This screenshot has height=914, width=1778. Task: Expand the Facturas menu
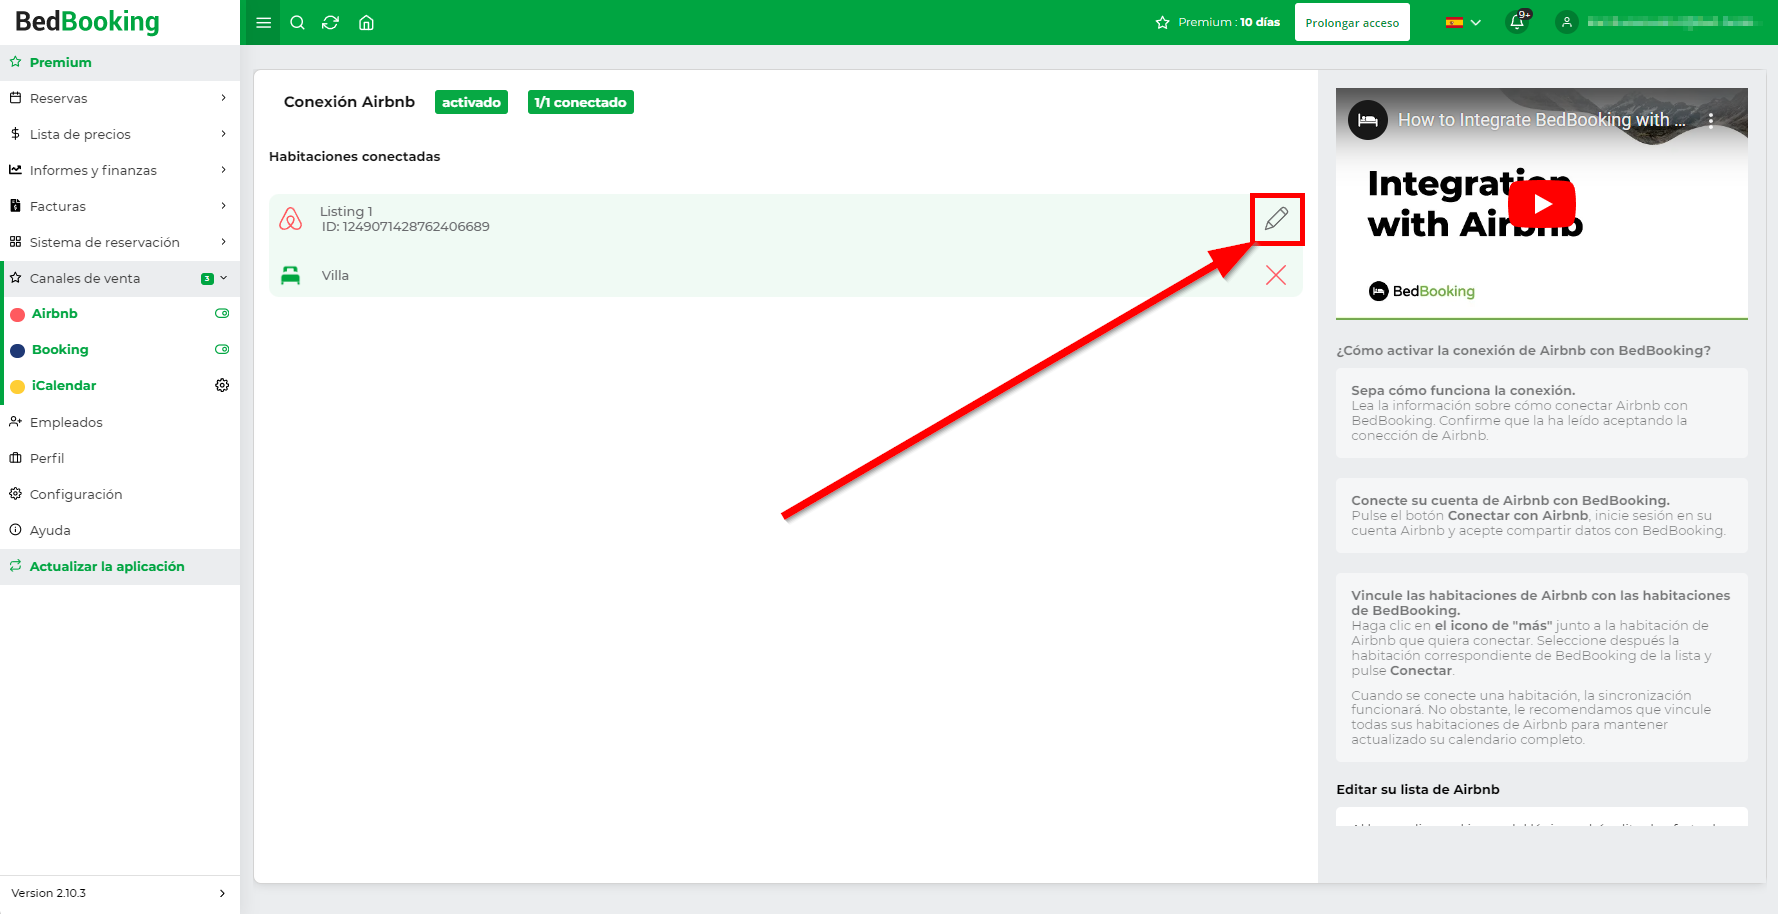coord(120,206)
